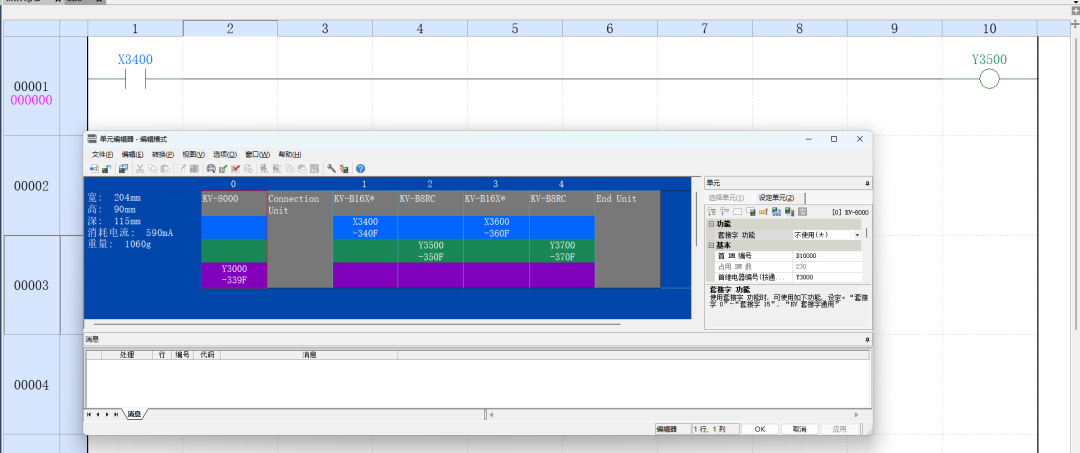Click the 首 DM 编号 value field

point(827,255)
